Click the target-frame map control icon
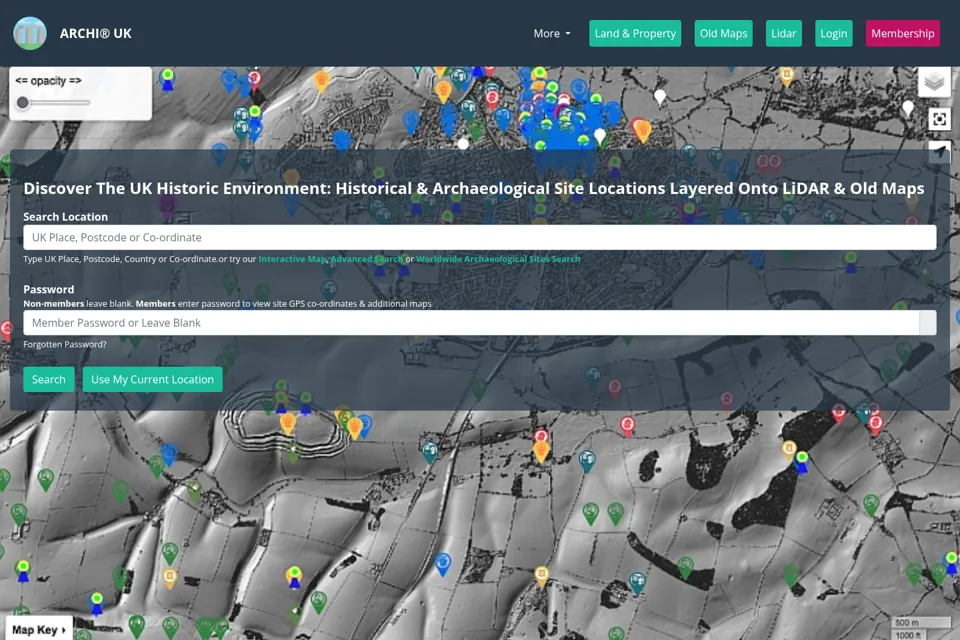This screenshot has width=960, height=640. pos(939,119)
